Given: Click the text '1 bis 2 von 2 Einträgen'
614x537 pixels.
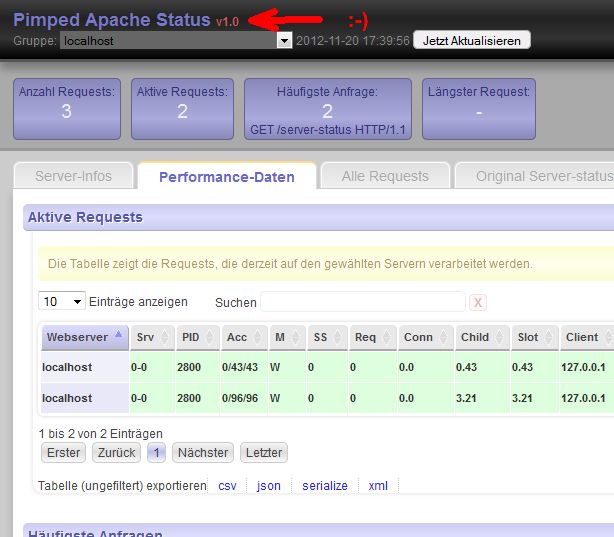Looking at the screenshot, I should [101, 434].
